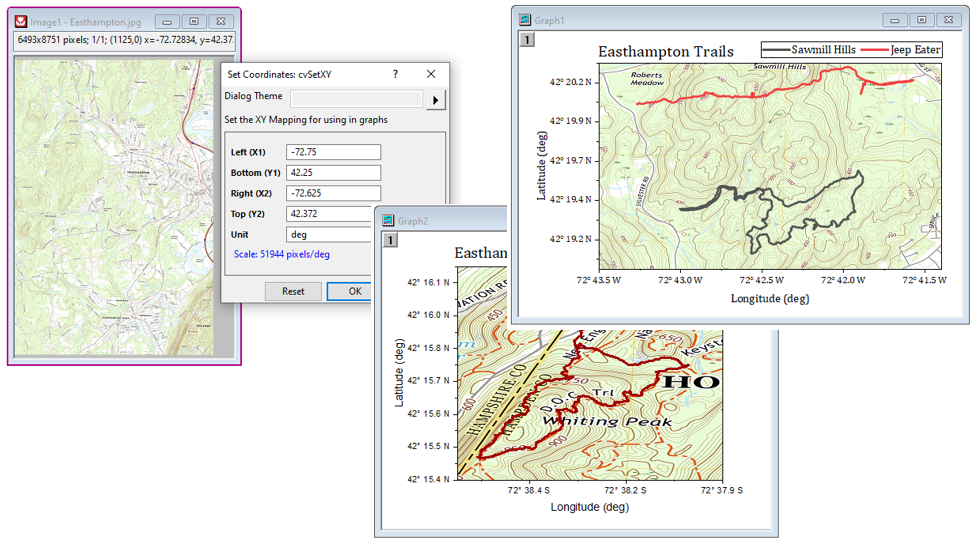
Task: Select layer 1 icon in Graph1
Action: click(529, 39)
